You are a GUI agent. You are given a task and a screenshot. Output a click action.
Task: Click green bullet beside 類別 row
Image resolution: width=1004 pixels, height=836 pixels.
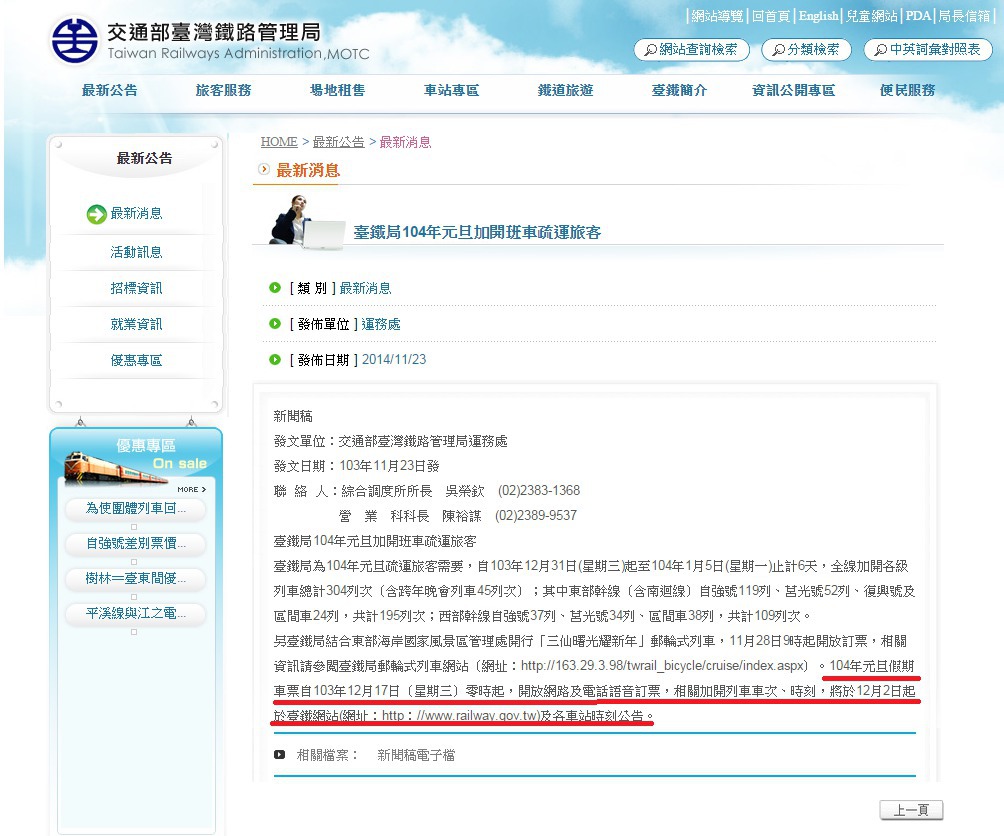(275, 287)
